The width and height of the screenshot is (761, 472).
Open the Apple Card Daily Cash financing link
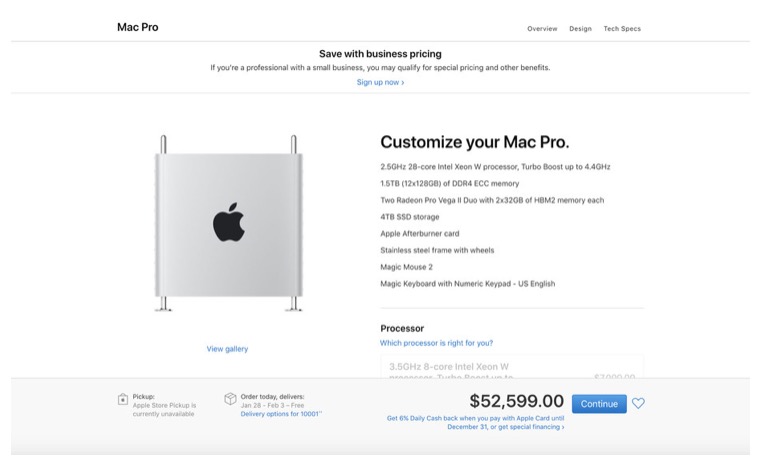[476, 423]
